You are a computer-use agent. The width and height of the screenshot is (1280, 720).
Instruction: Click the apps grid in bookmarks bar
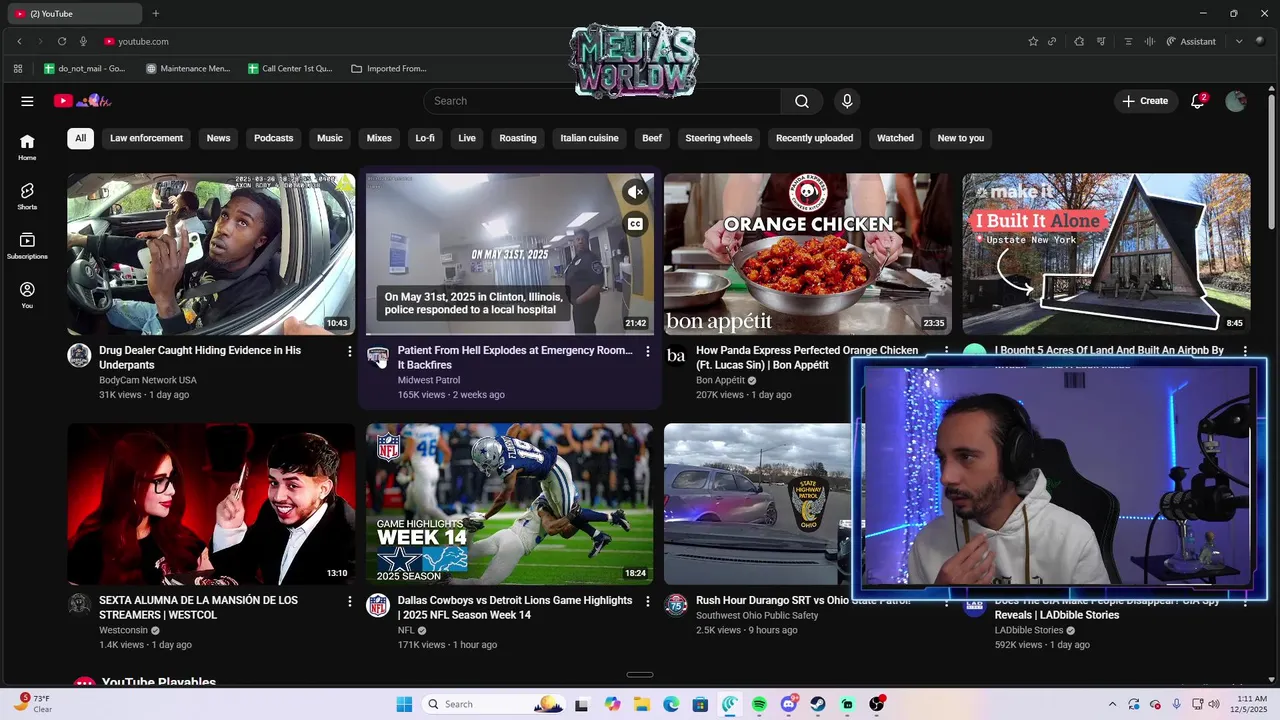(18, 69)
